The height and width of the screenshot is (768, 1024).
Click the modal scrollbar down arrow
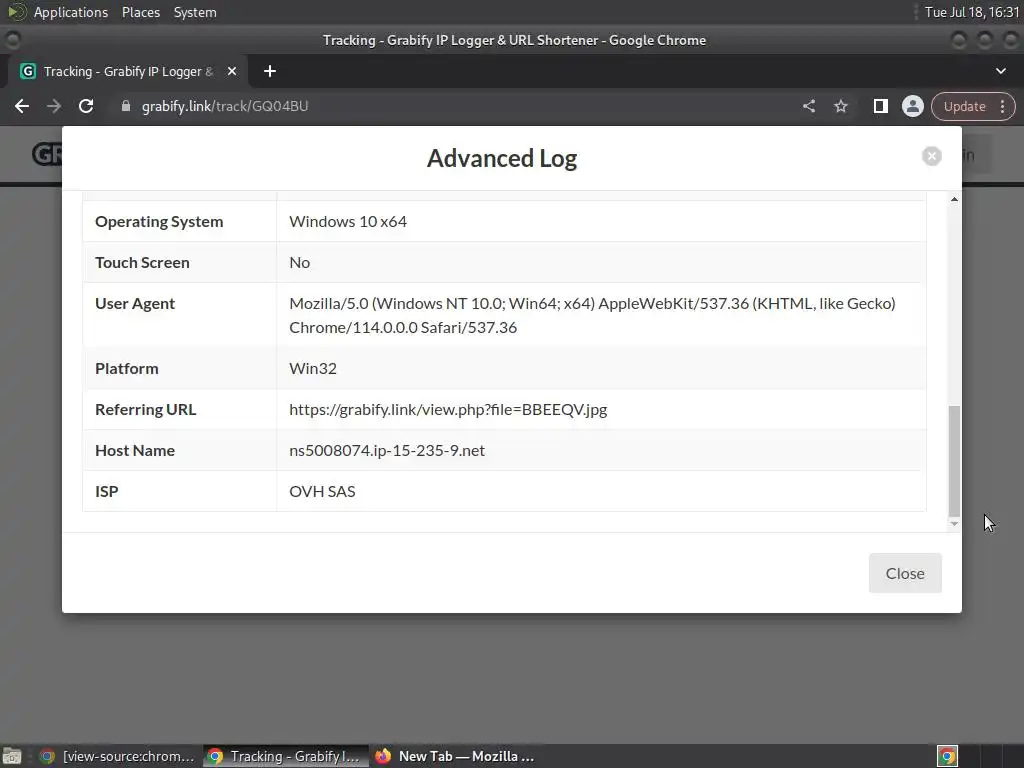[x=954, y=524]
